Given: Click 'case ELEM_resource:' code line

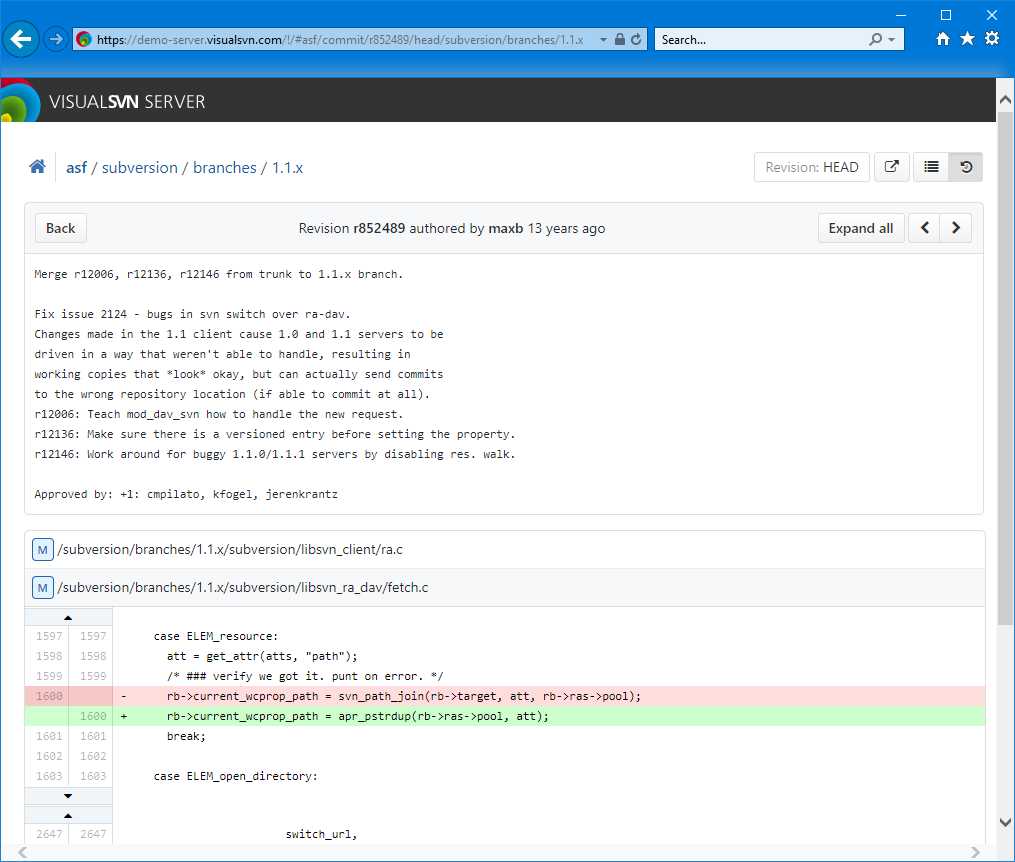Looking at the screenshot, I should (216, 636).
